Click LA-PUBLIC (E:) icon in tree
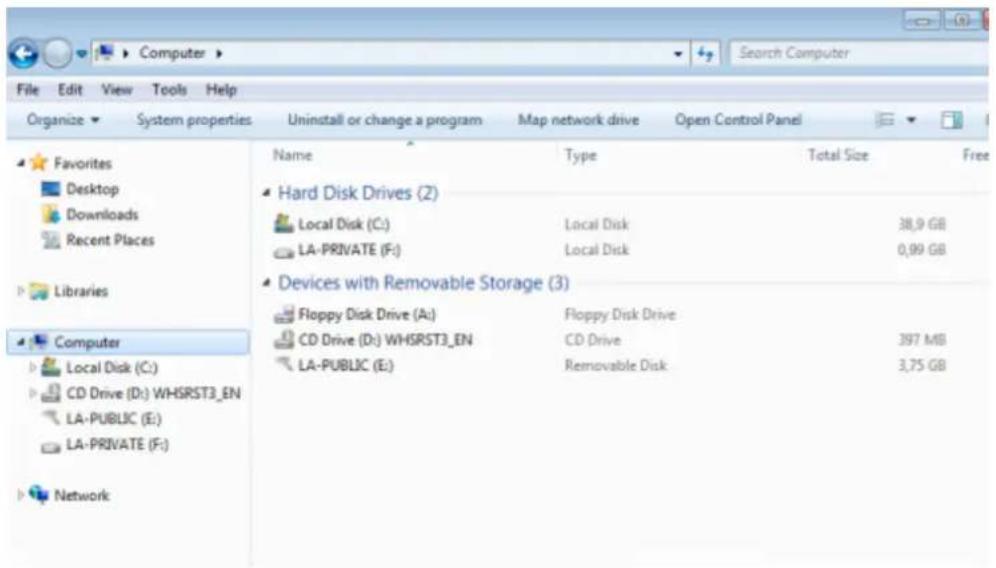Image resolution: width=996 pixels, height=568 pixels. pos(51,418)
